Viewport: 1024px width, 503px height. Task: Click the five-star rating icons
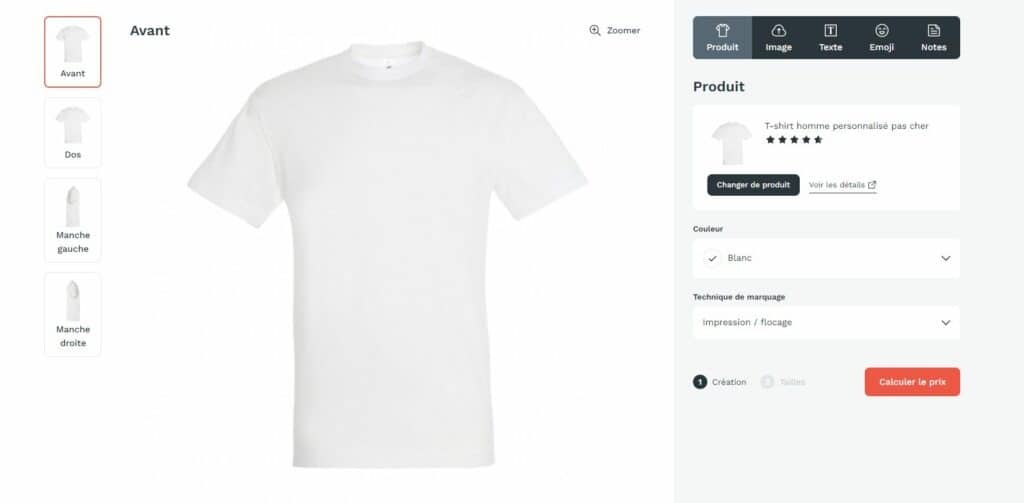pos(794,140)
